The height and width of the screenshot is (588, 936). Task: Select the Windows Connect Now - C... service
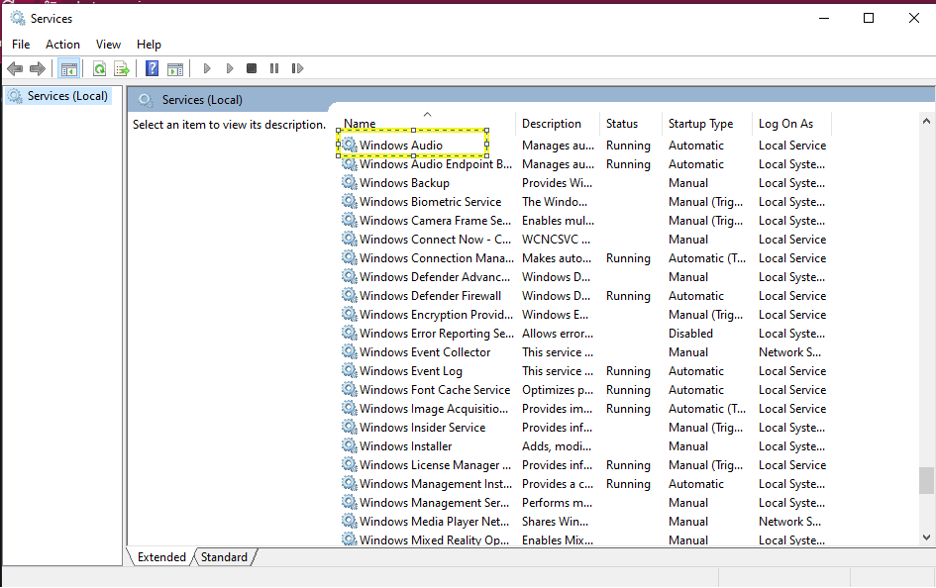(x=435, y=239)
